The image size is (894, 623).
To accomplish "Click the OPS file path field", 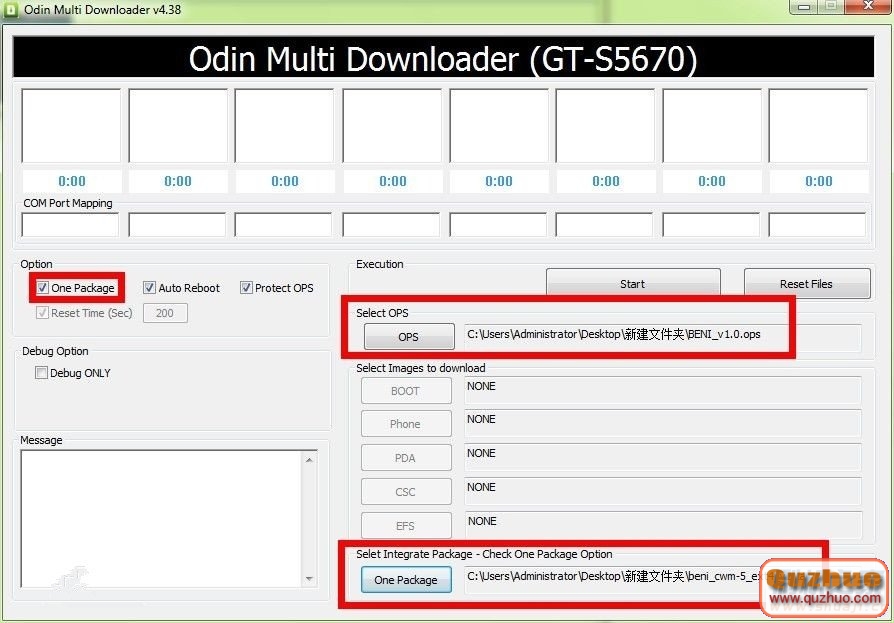I will point(663,338).
